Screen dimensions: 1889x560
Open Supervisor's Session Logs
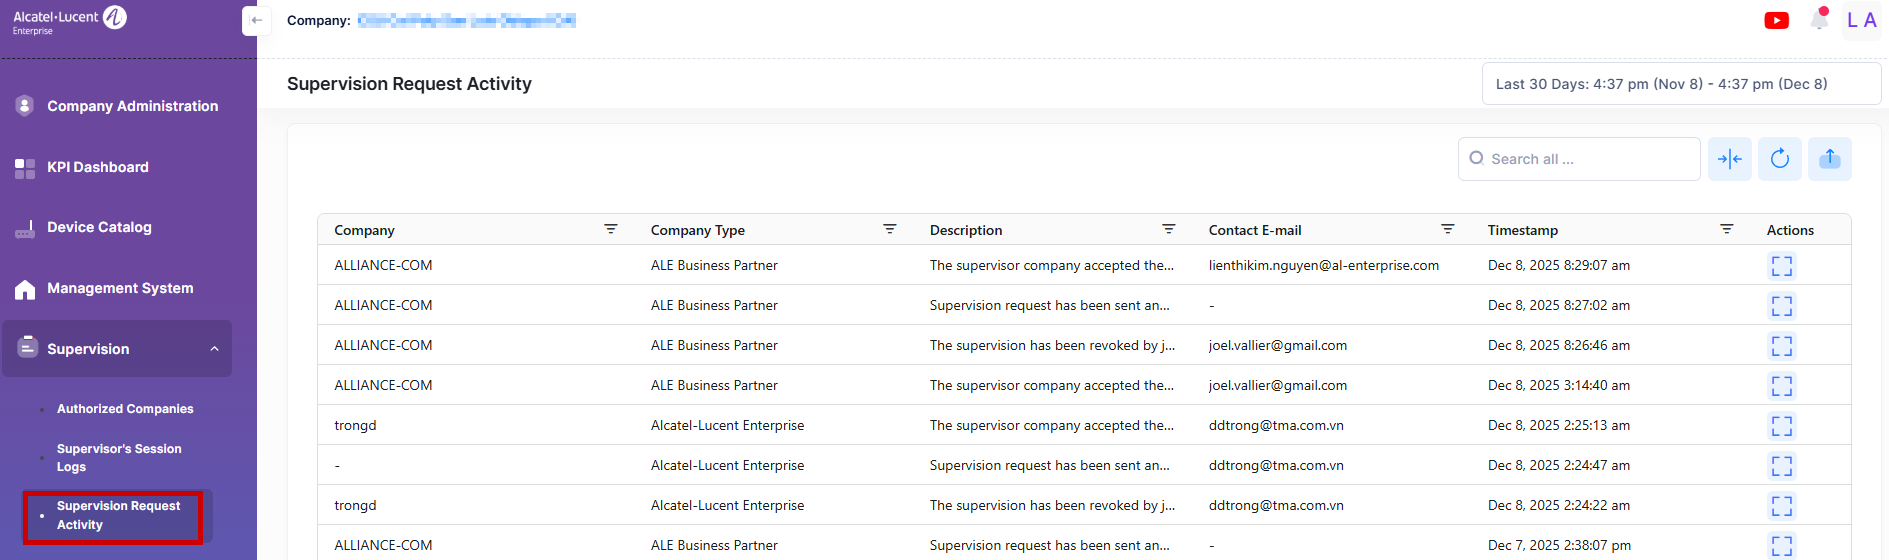click(119, 458)
